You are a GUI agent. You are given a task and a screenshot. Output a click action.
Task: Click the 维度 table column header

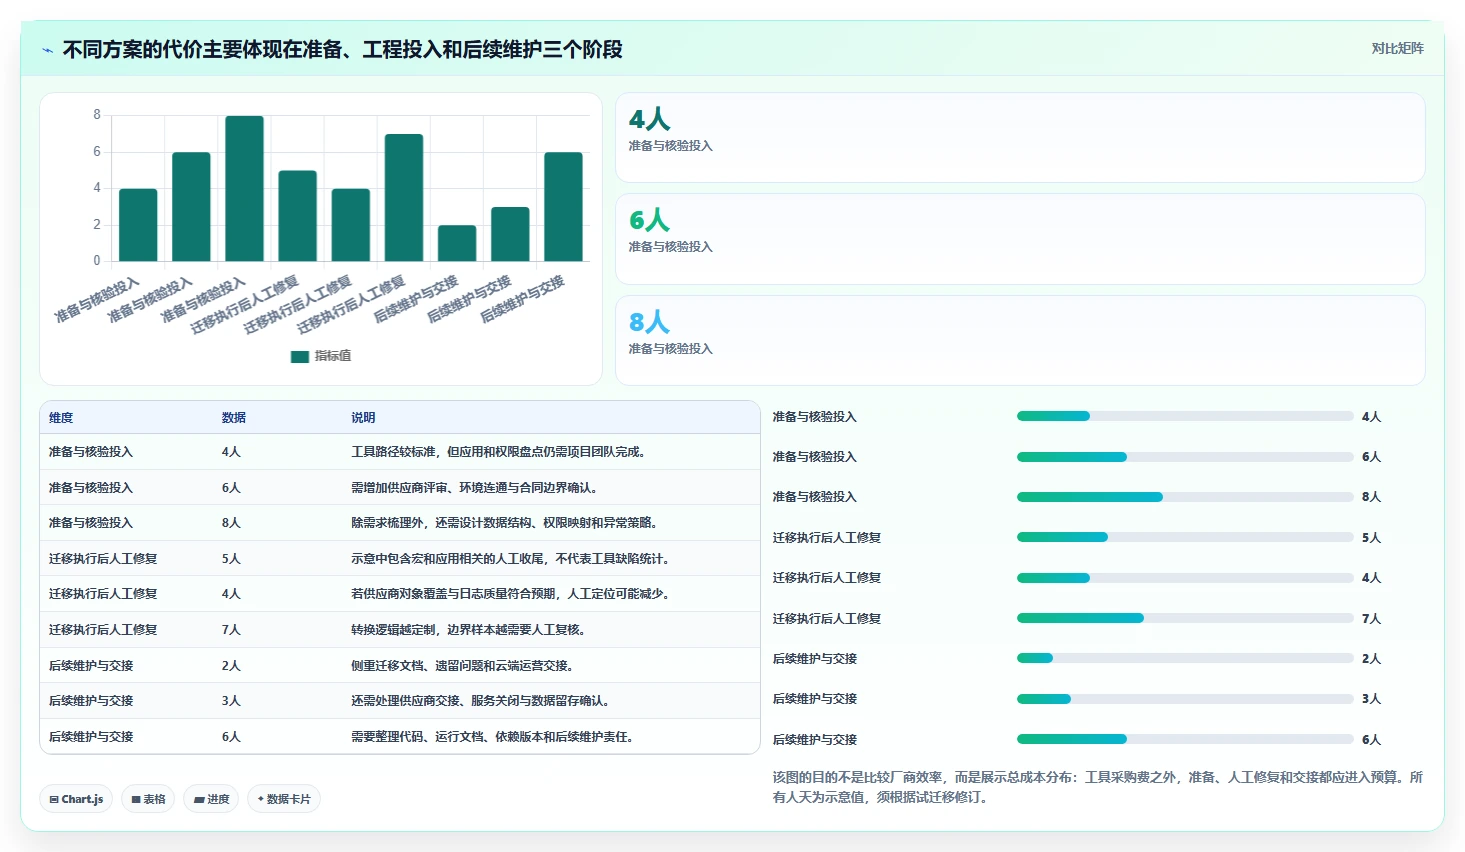pos(61,418)
